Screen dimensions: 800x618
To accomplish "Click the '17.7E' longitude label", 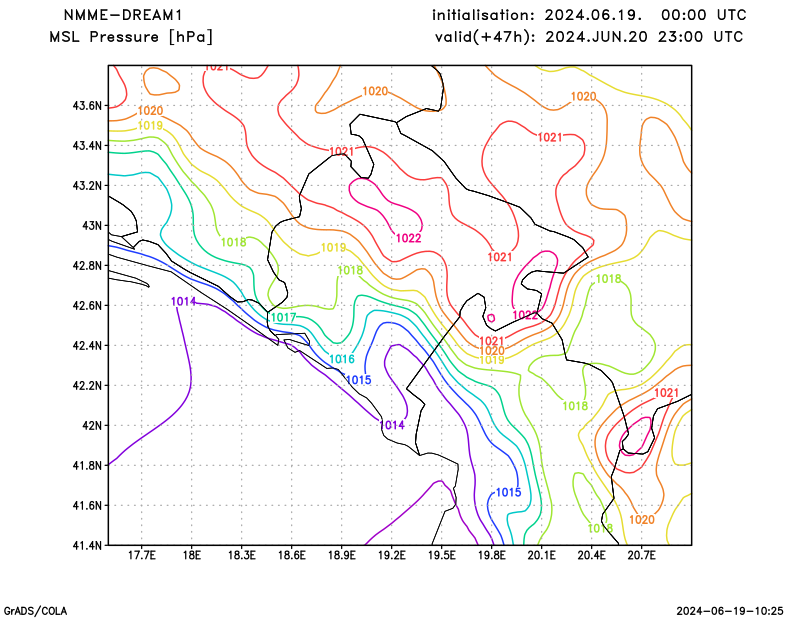I will 141,555.
